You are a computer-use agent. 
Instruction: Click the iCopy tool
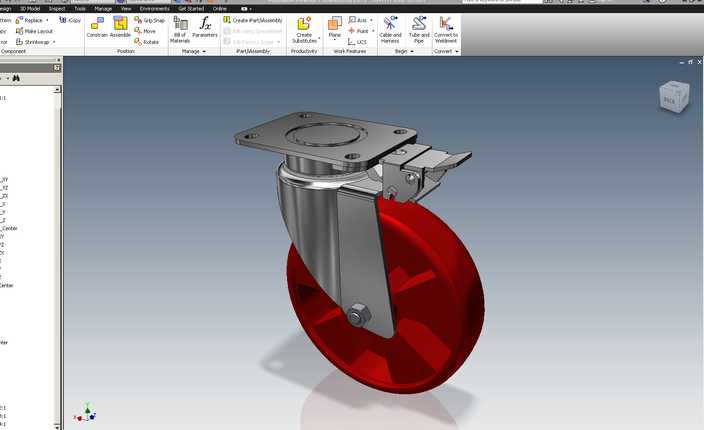click(x=70, y=20)
